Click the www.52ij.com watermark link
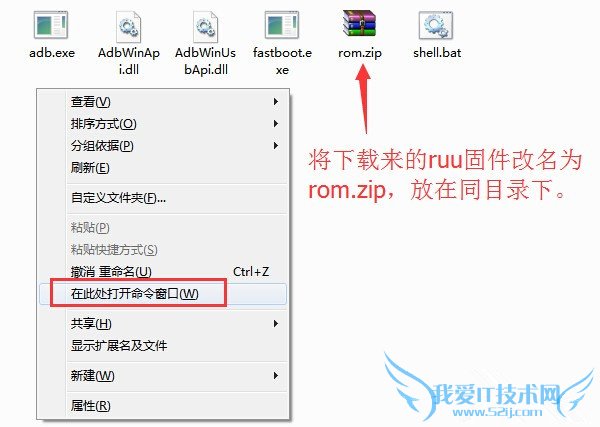Viewport: 600px width, 427px height. coord(497,412)
